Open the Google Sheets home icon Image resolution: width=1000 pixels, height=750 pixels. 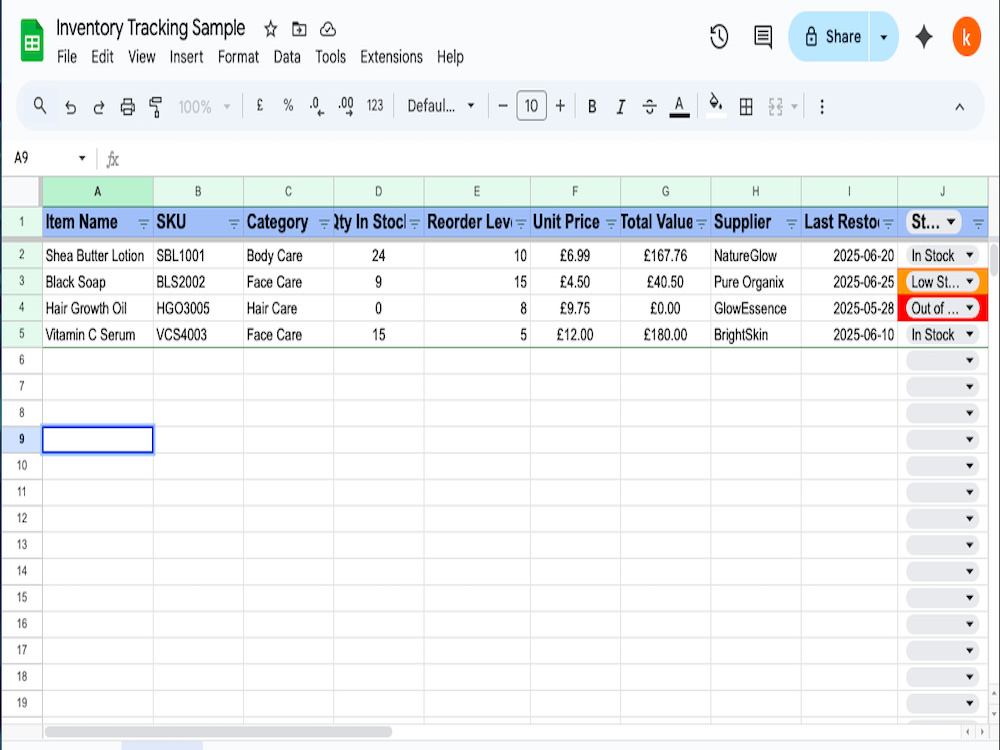32,41
